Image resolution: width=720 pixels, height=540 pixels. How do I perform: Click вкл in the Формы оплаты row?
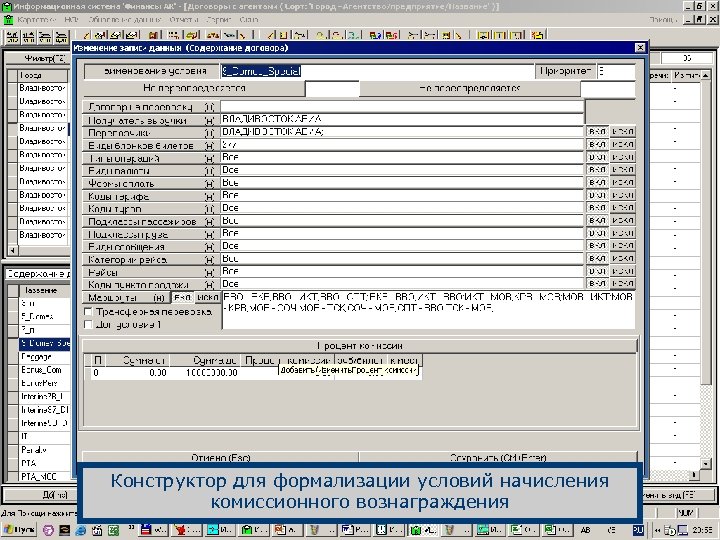[597, 183]
